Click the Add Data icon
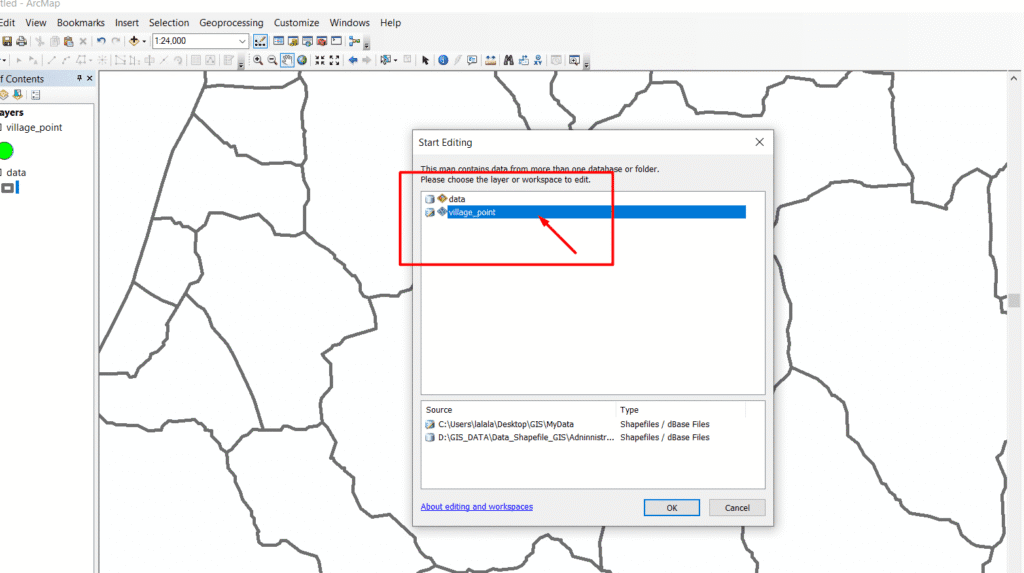Screen dimensions: 1024x573 click(x=133, y=41)
